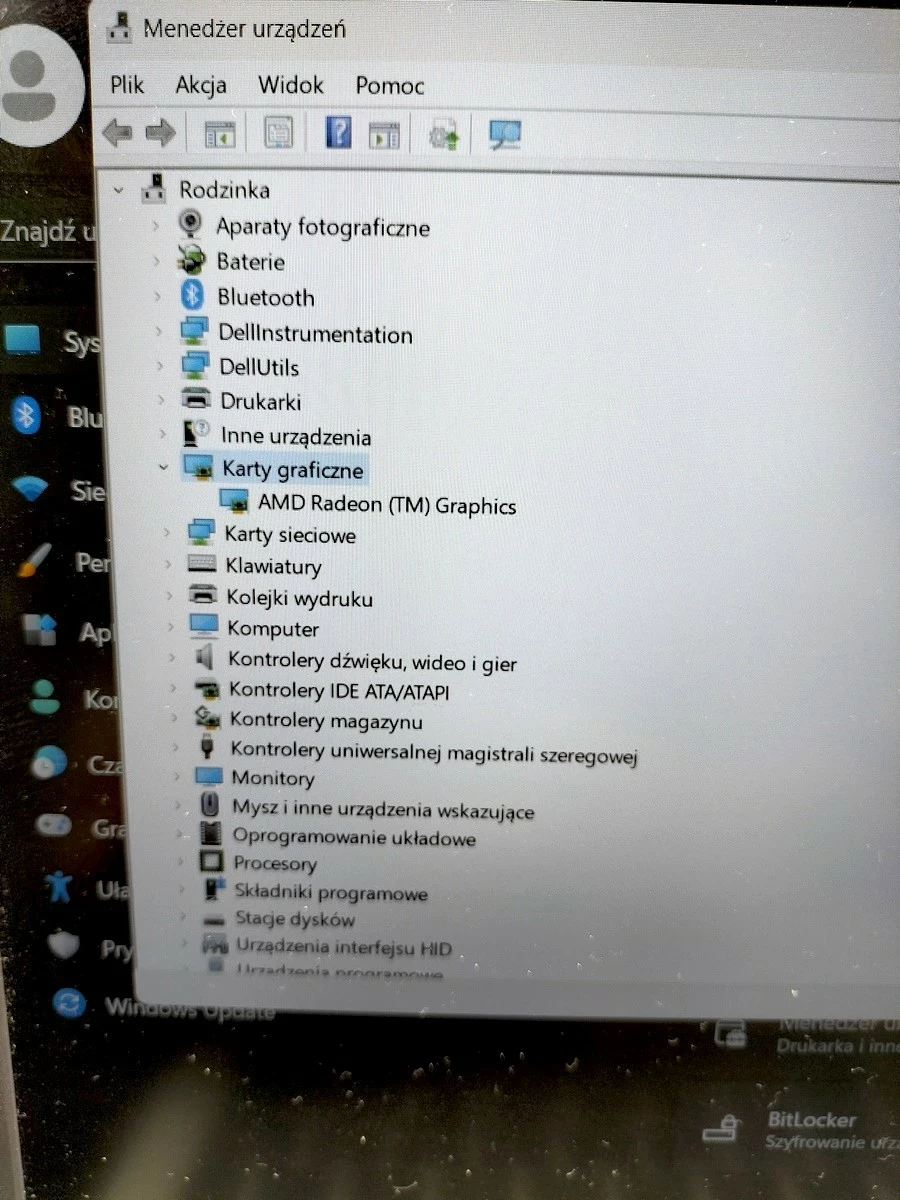900x1200 pixels.
Task: Click the Bluetooth device category icon
Action: tap(193, 296)
